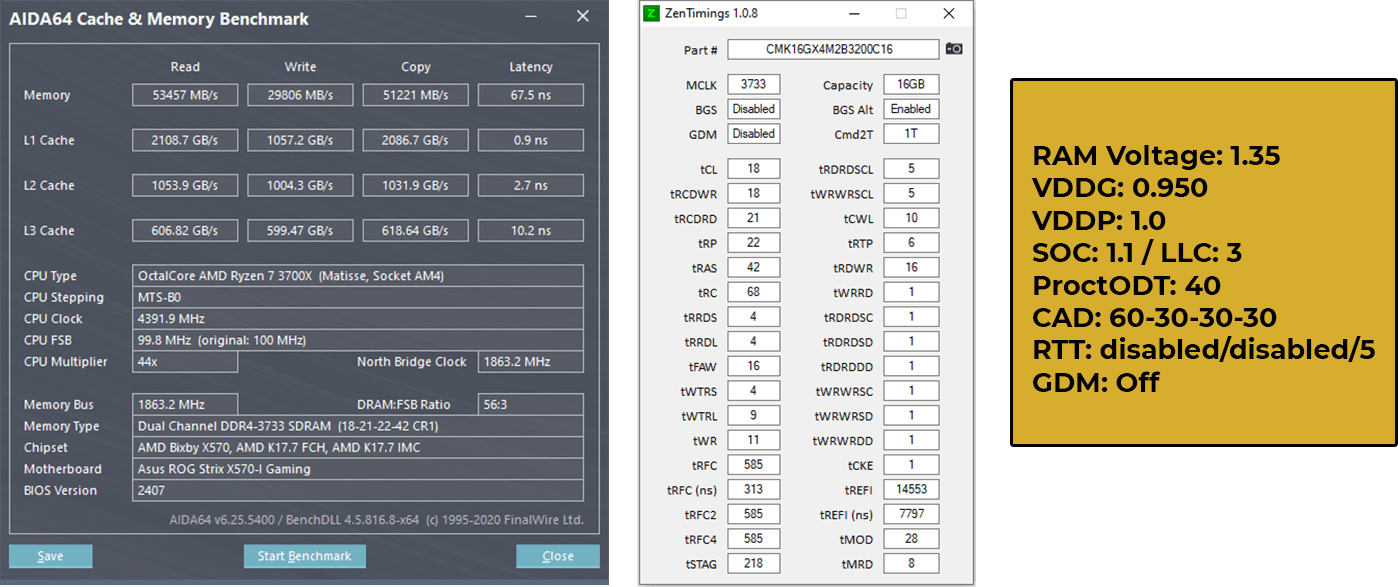Click L3 Cache Latency 10.2 ns

coord(531,230)
